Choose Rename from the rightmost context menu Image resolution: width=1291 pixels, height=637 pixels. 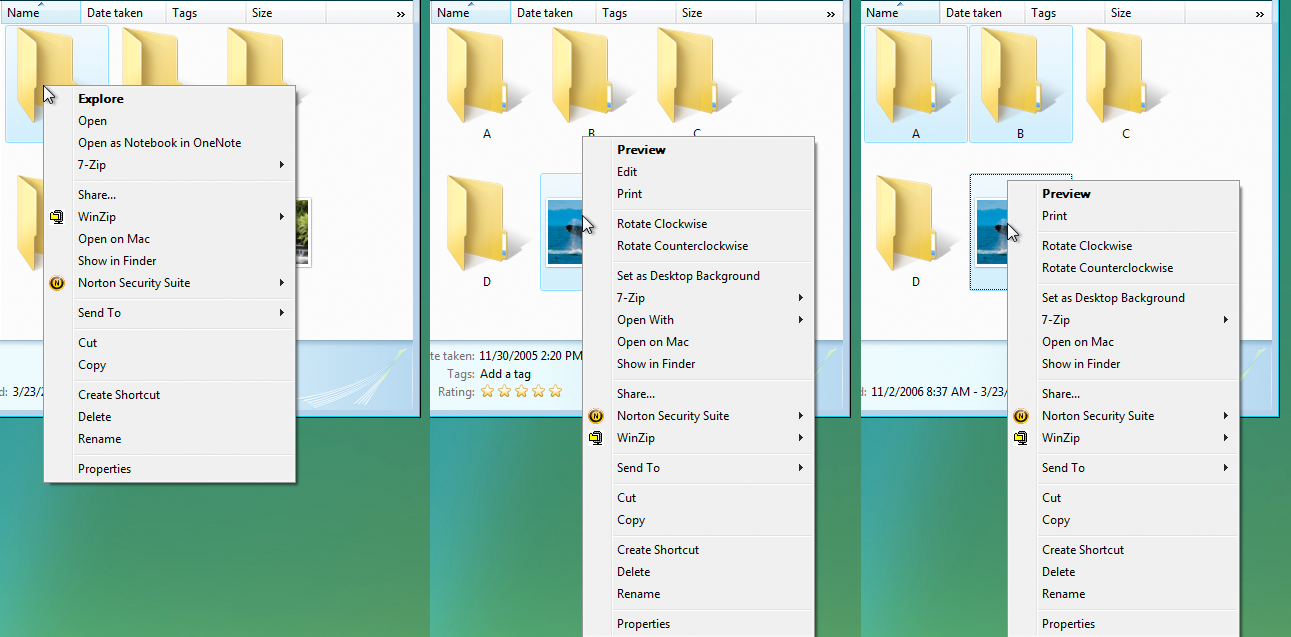(x=1063, y=593)
